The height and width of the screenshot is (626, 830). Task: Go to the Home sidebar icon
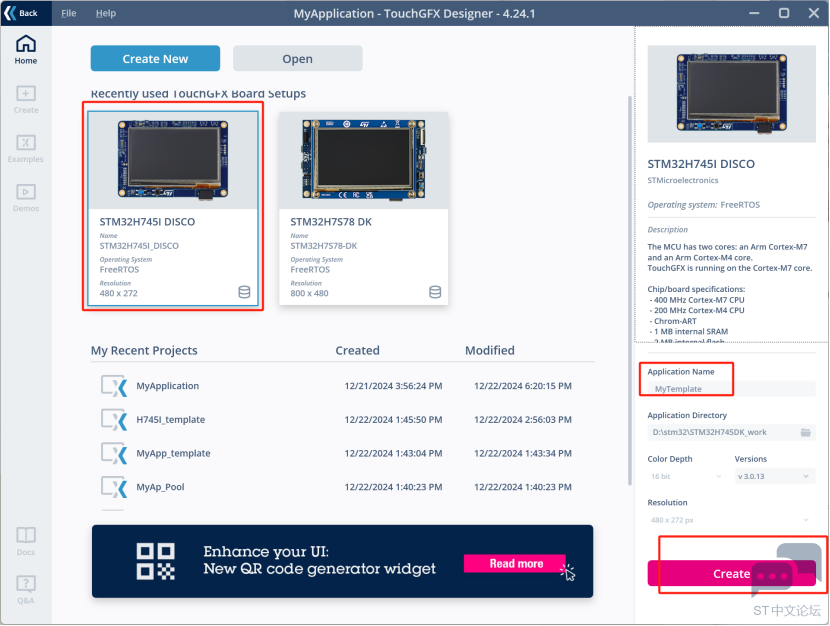coord(25,50)
